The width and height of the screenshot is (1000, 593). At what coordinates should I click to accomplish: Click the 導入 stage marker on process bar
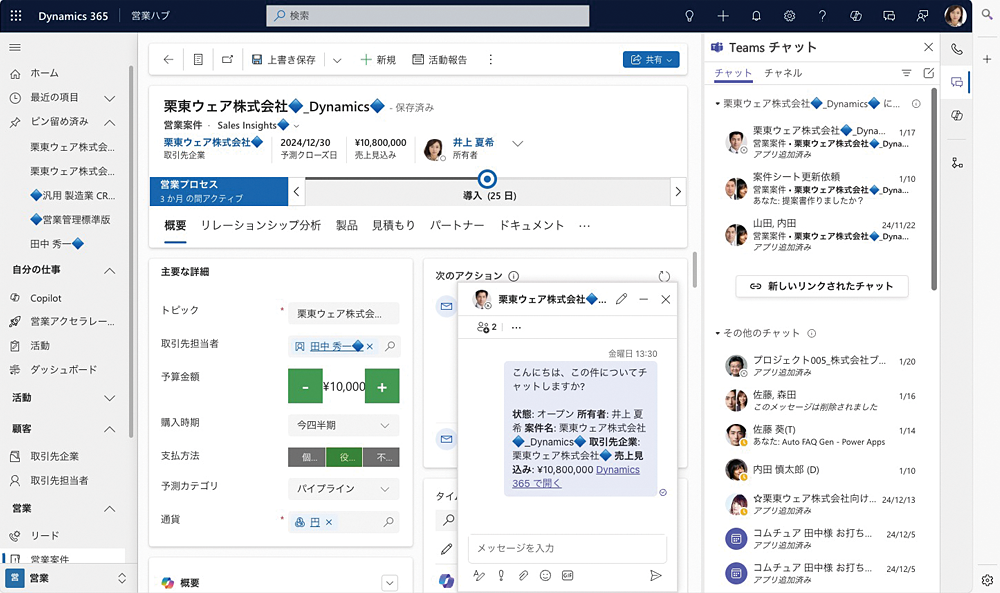pyautogui.click(x=487, y=179)
